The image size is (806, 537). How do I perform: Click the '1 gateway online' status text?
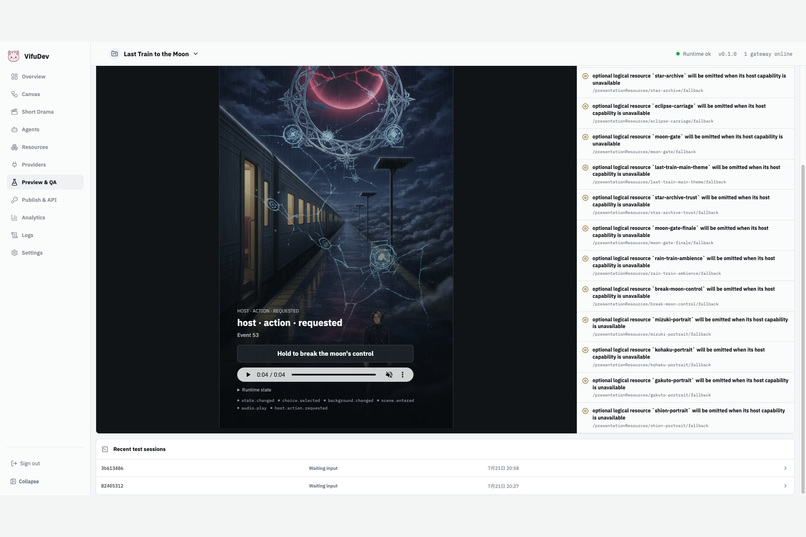tap(768, 53)
